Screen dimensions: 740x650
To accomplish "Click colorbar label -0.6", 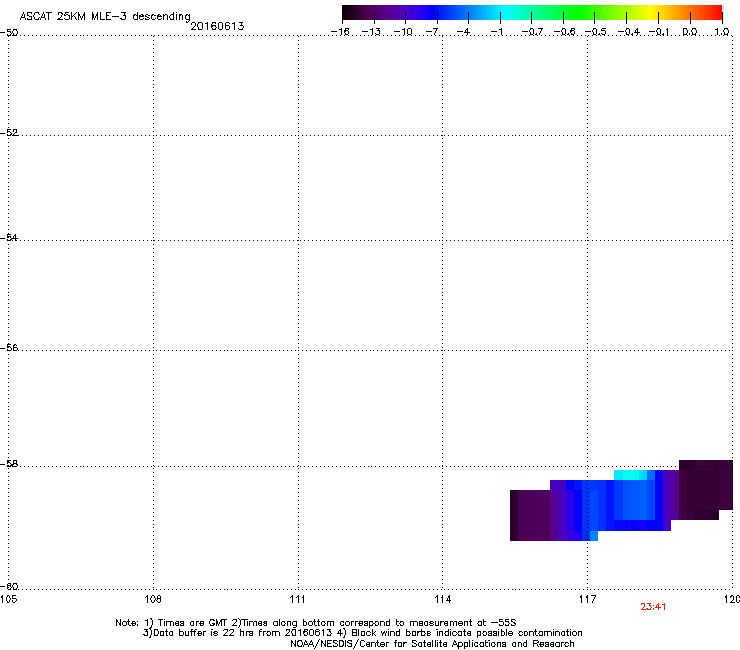I will pyautogui.click(x=563, y=32).
